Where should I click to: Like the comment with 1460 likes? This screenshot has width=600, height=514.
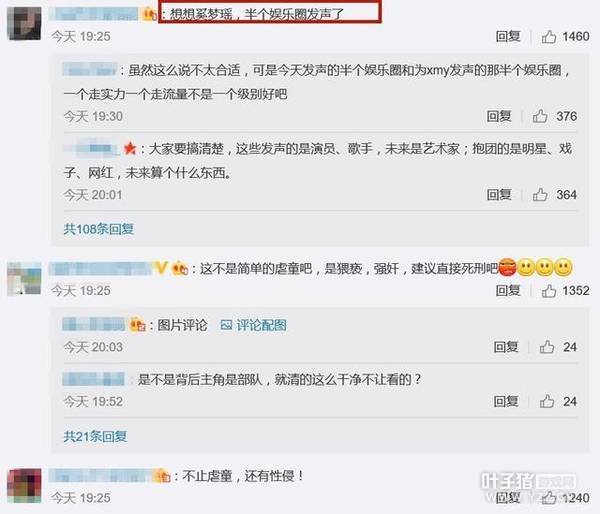pyautogui.click(x=549, y=37)
